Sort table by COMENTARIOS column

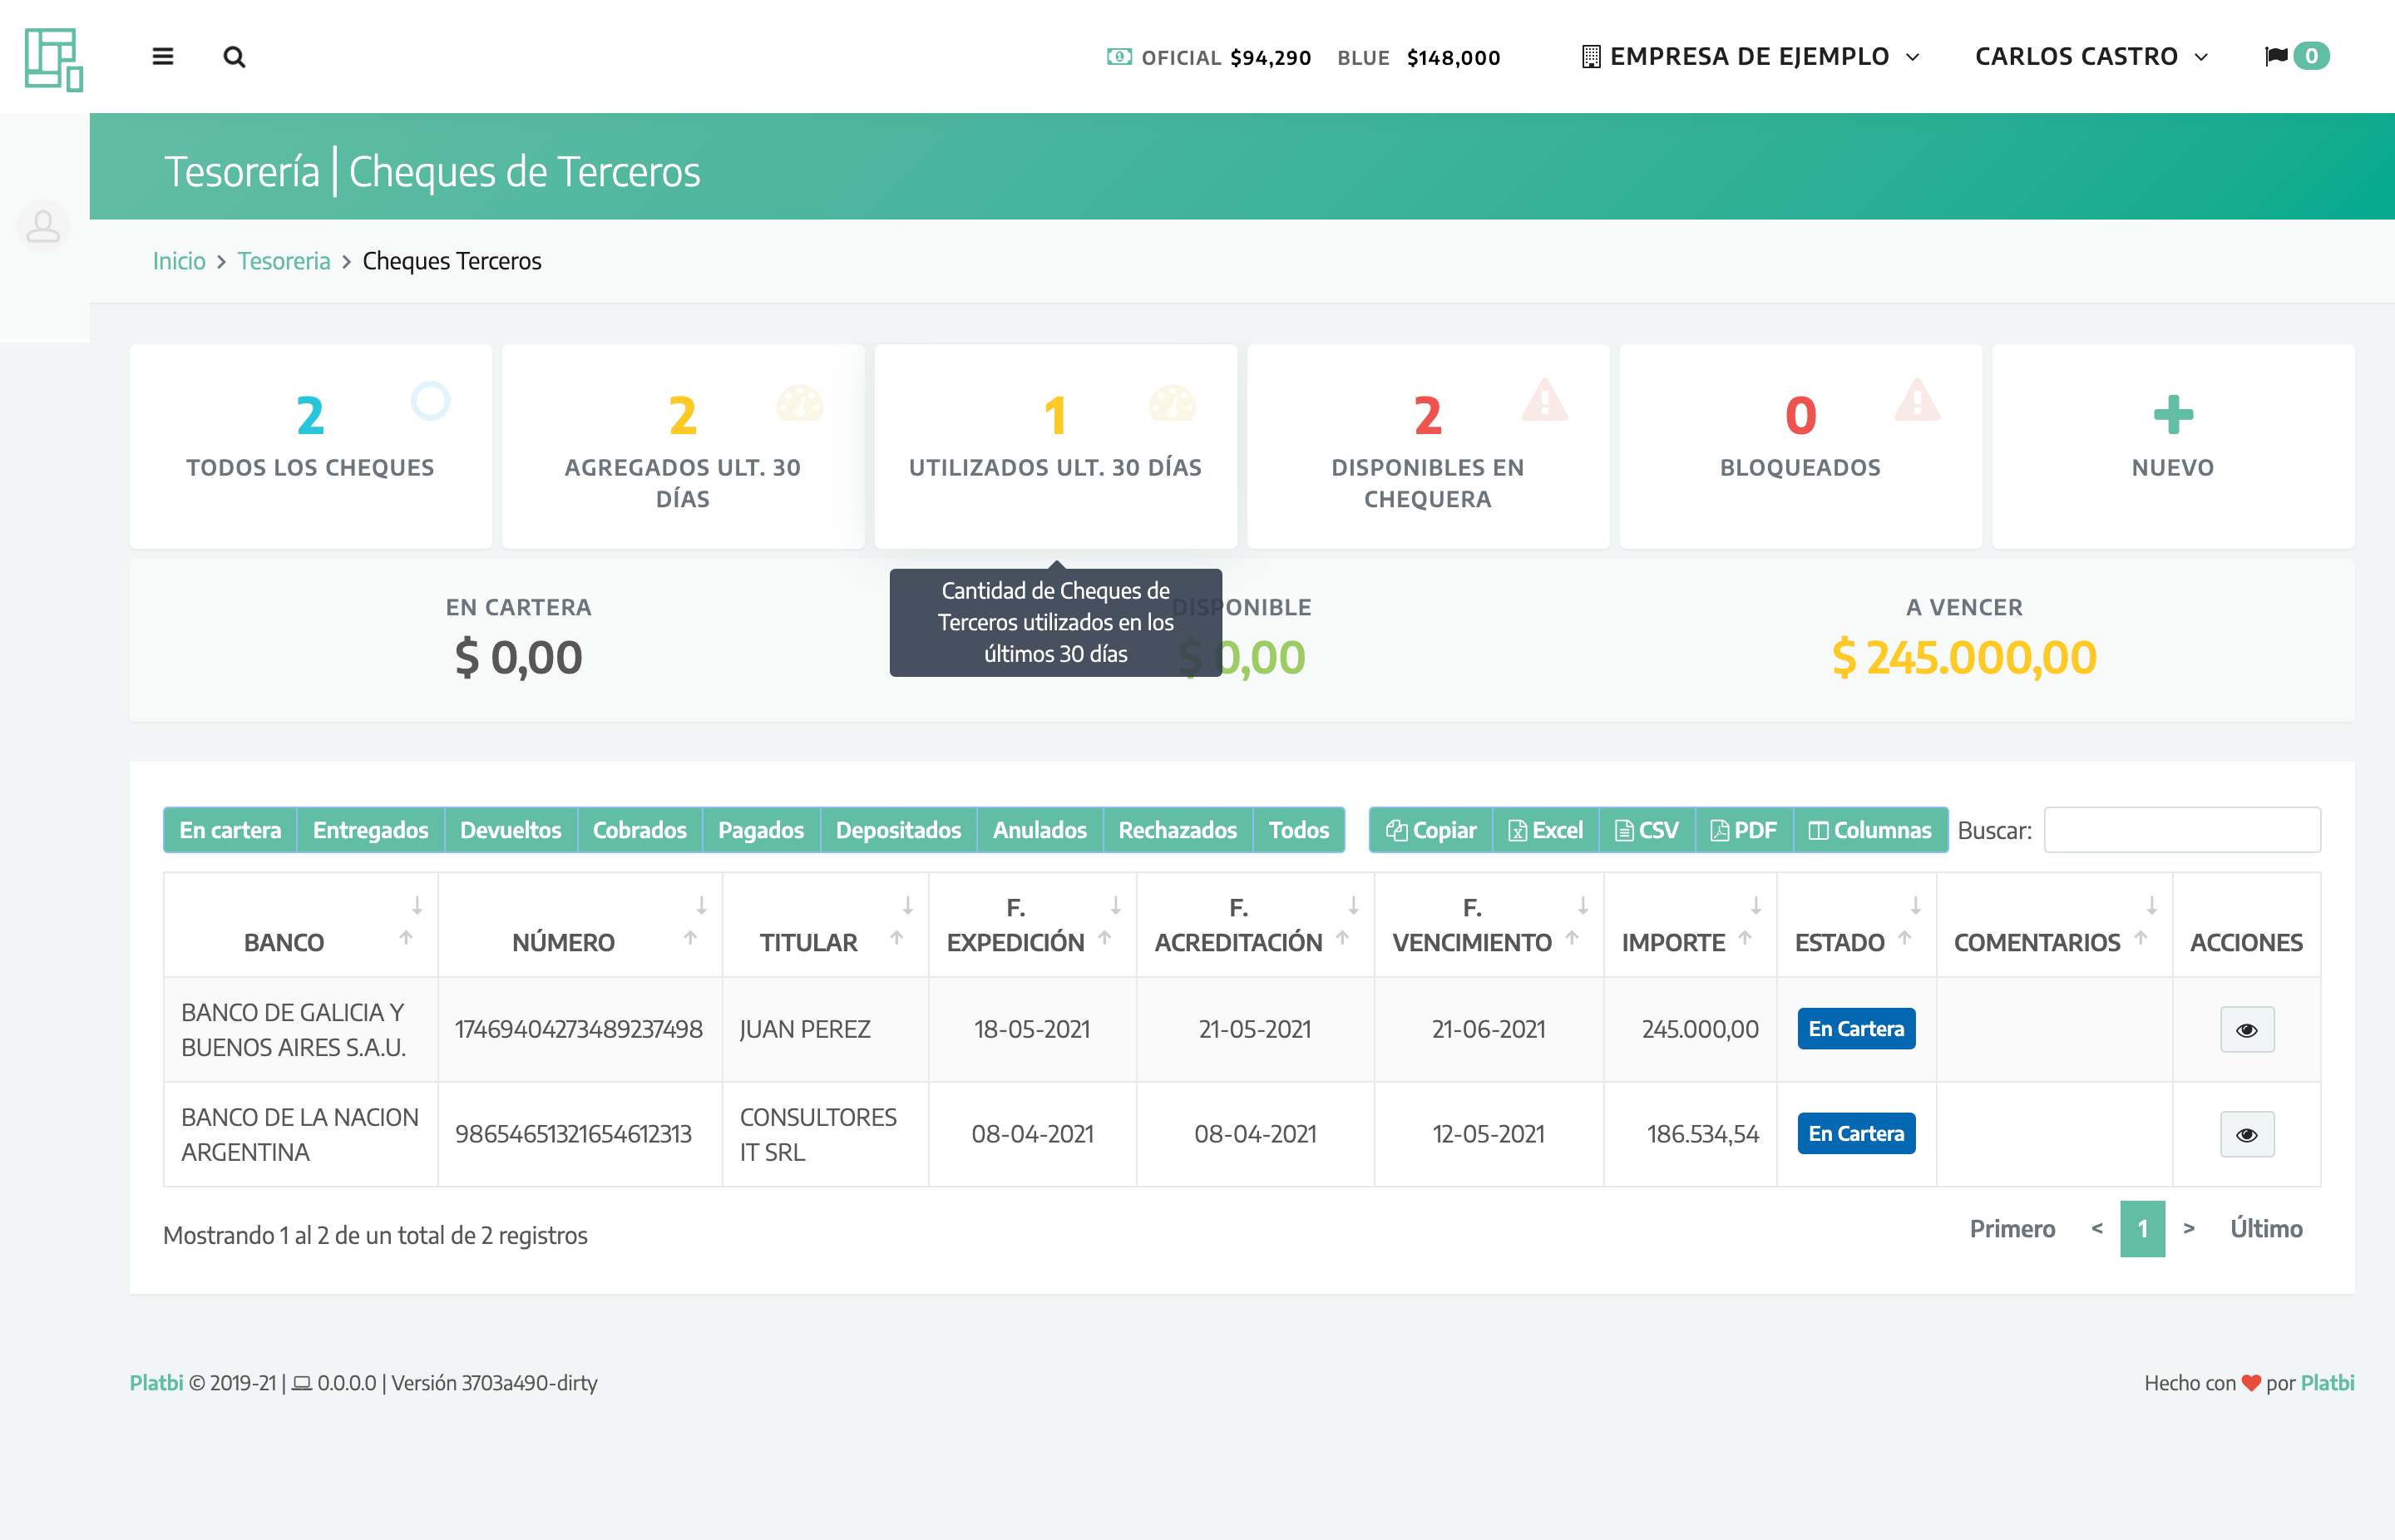2054,925
